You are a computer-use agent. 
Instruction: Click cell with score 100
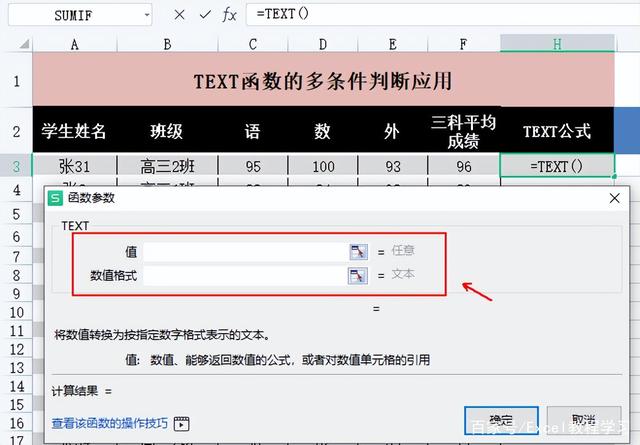pos(323,166)
